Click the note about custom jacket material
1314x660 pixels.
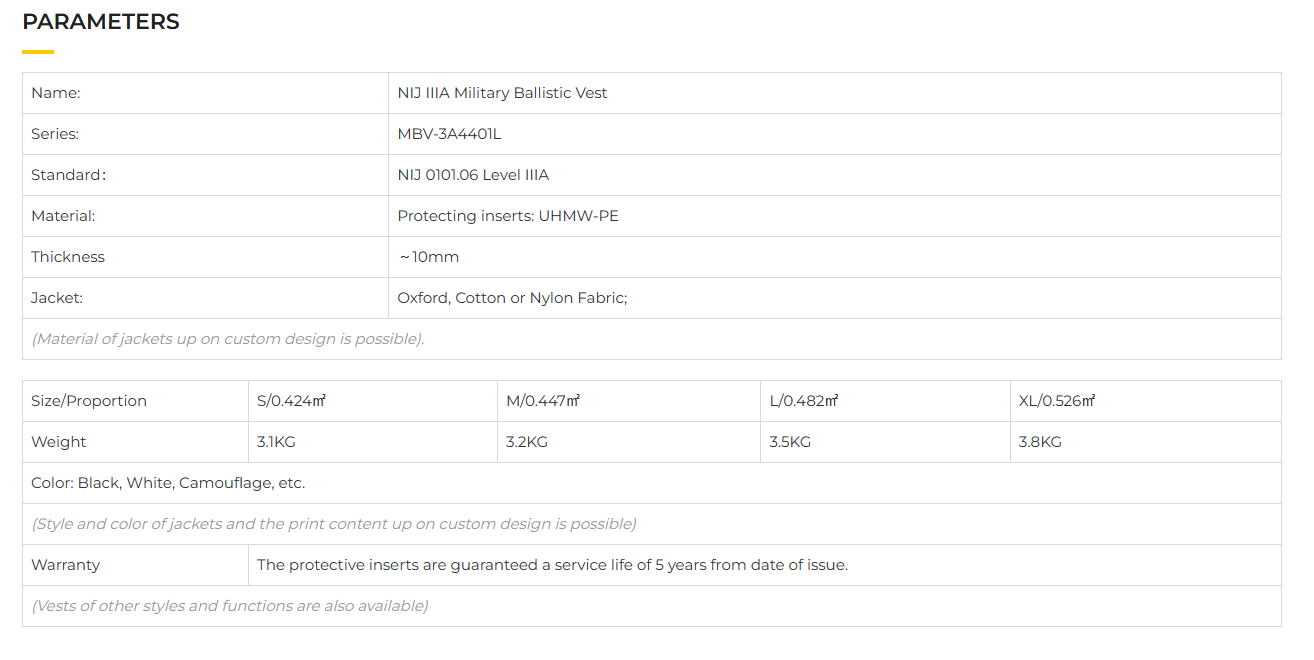[228, 339]
